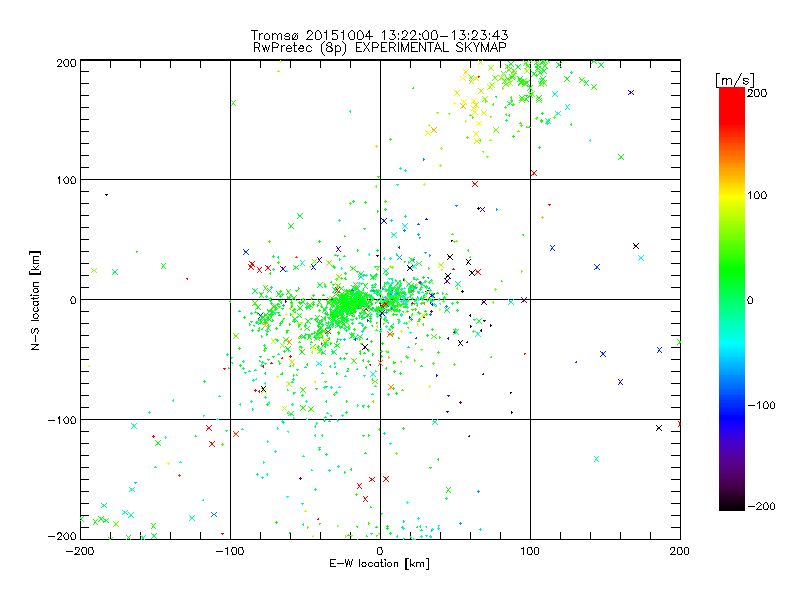Click colorbar tick label "-200"
The height and width of the screenshot is (600, 800).
click(761, 506)
